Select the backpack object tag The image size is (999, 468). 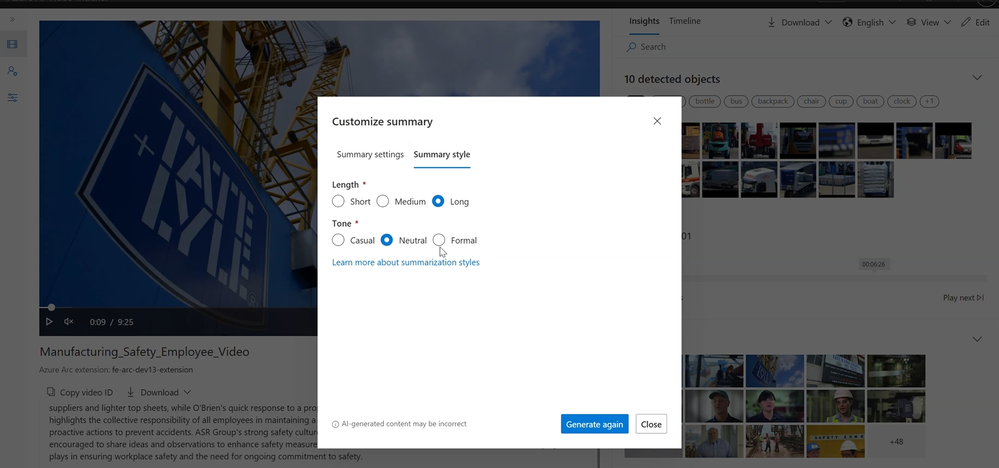773,101
